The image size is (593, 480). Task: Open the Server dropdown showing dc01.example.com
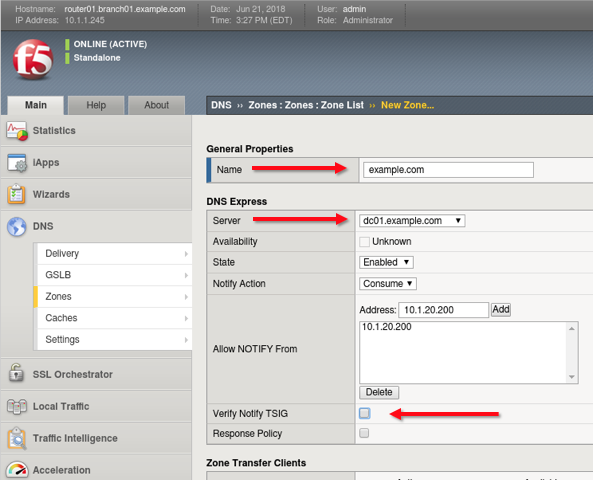click(x=412, y=221)
